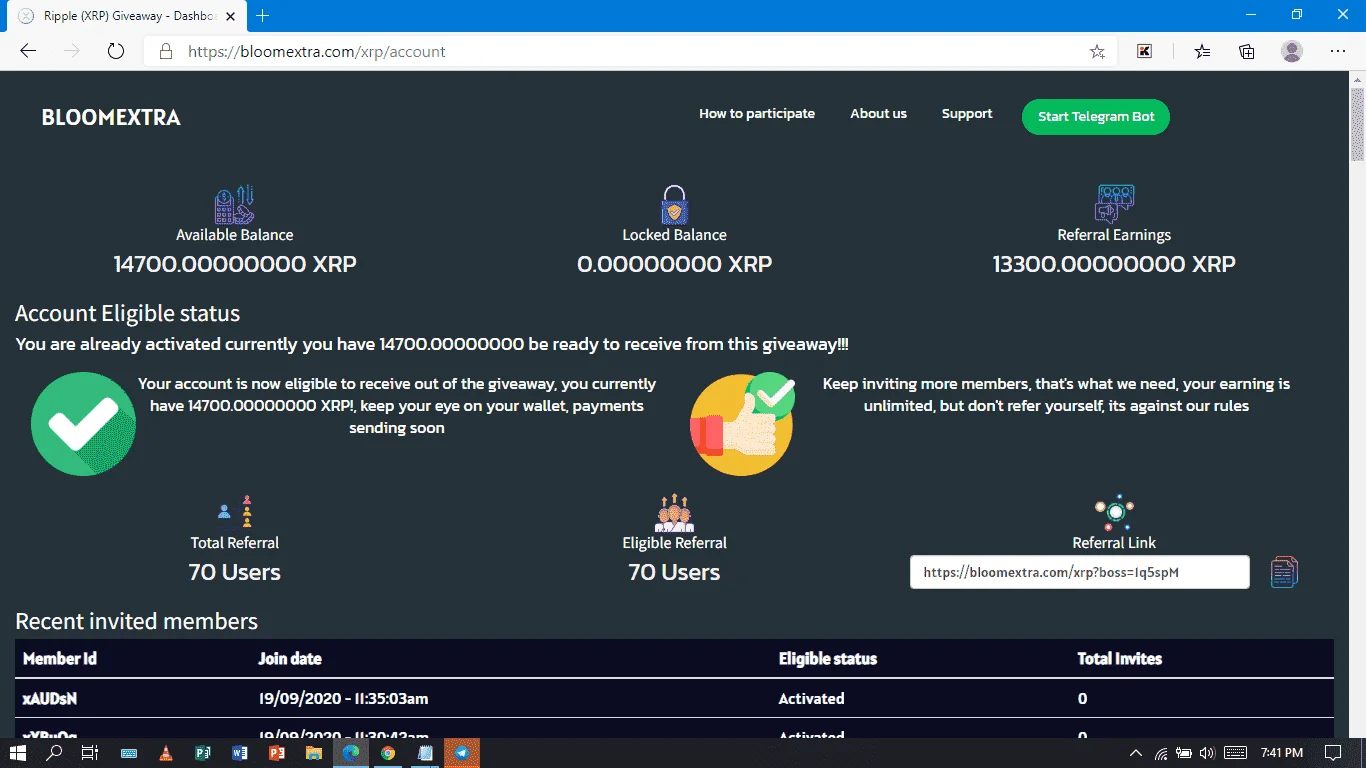The image size is (1366, 768).
Task: Focus the browser address bar
Action: point(631,52)
